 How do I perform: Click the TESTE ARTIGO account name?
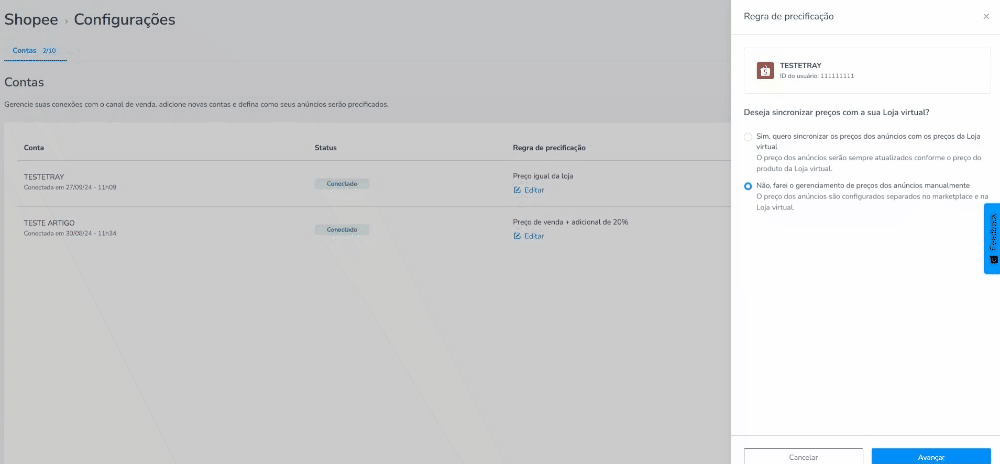pos(49,222)
